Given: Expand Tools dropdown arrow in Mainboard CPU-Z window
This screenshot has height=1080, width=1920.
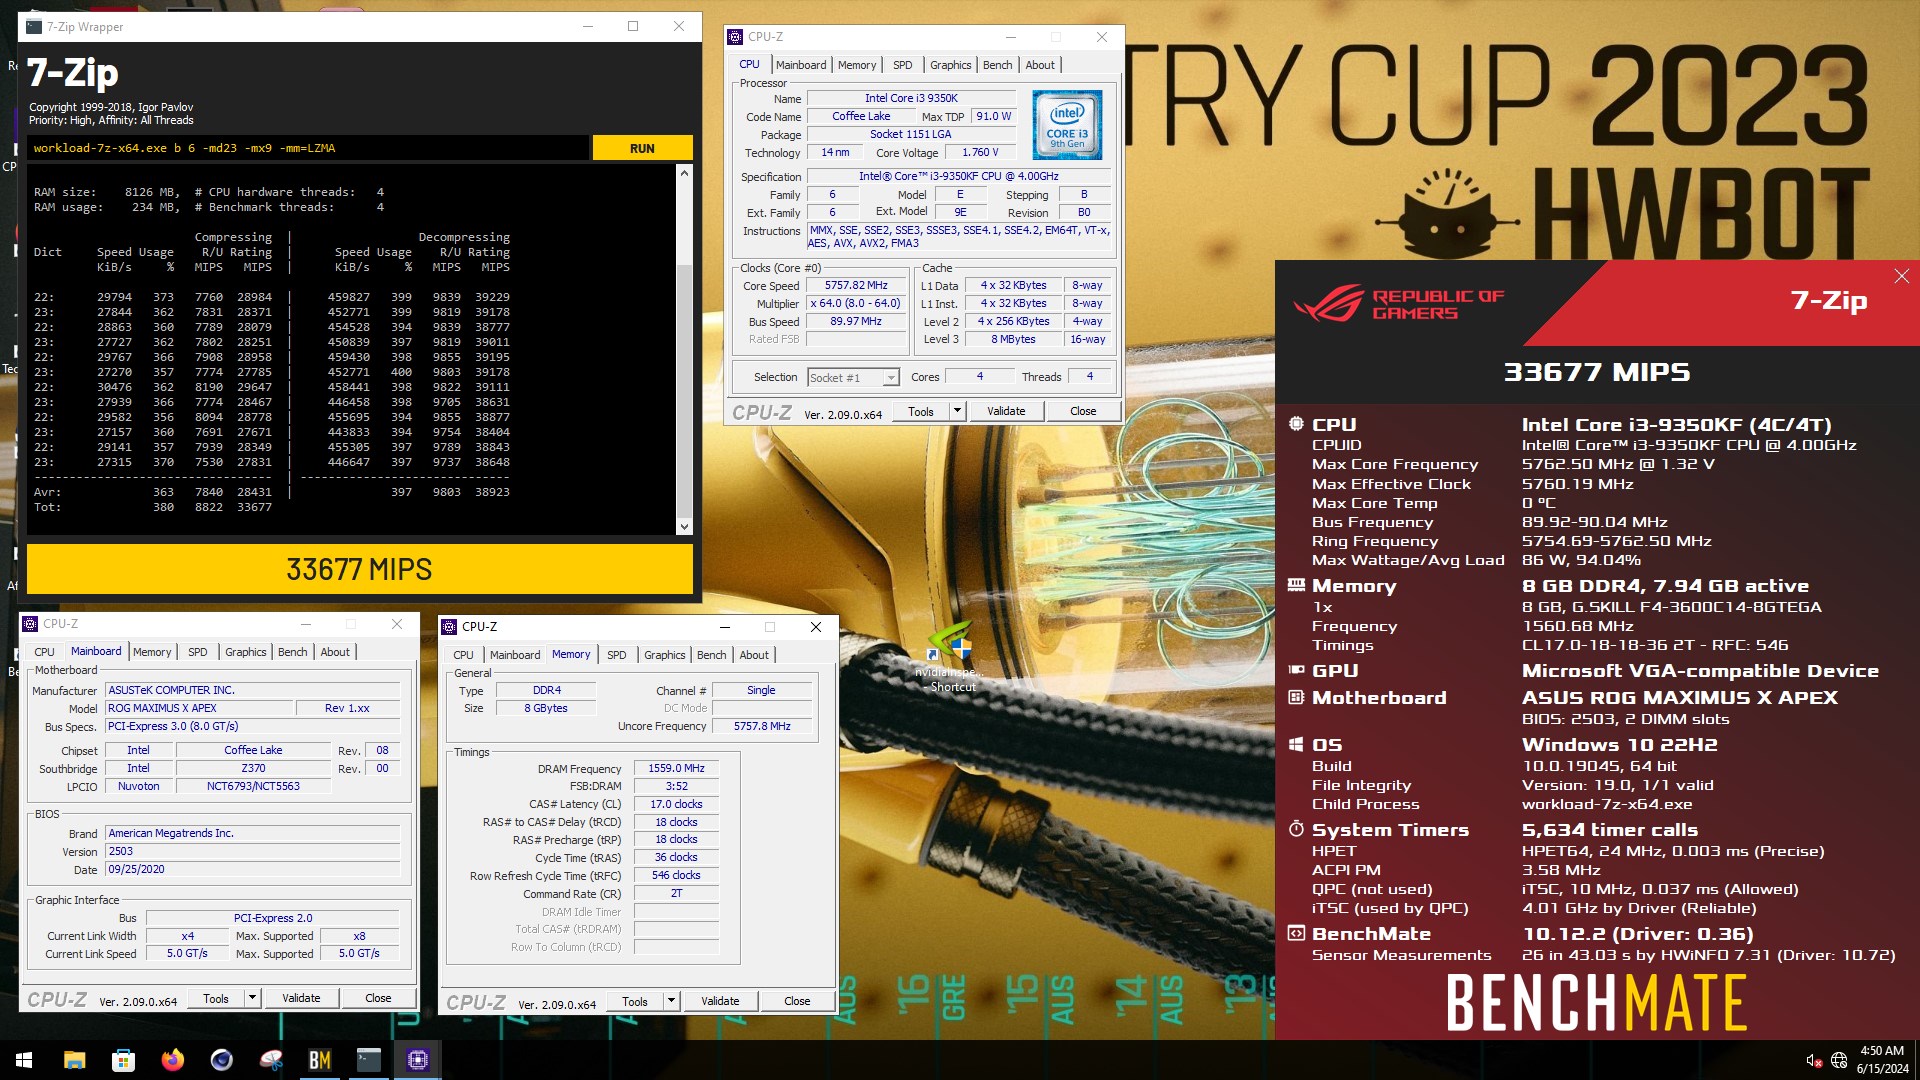Looking at the screenshot, I should coord(252,998).
